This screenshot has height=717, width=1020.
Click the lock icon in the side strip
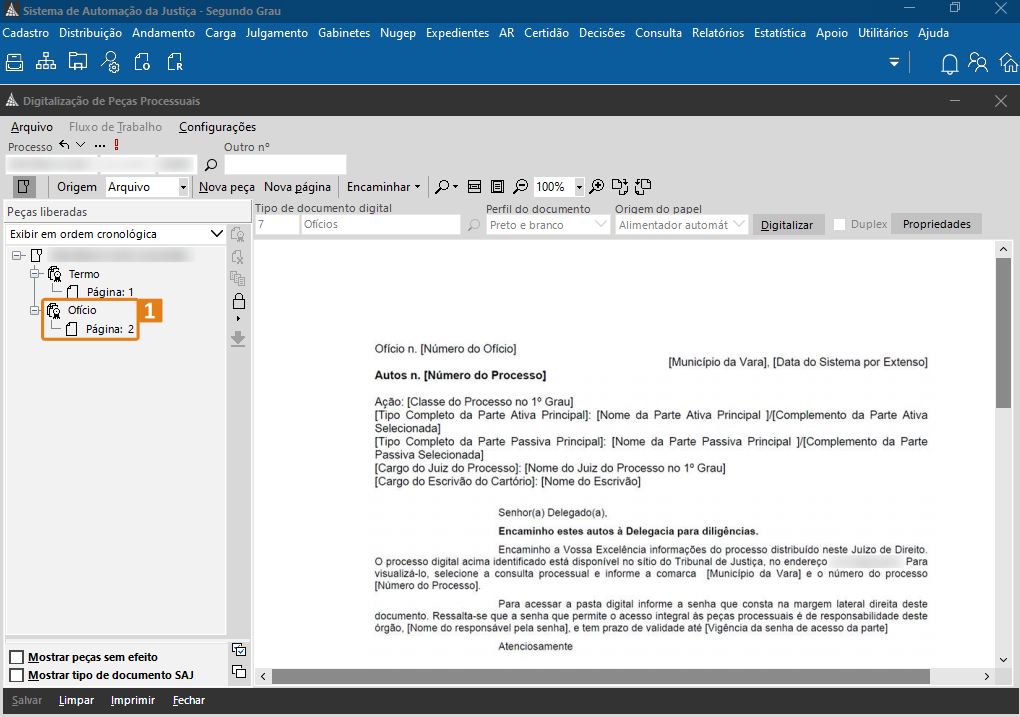(239, 301)
